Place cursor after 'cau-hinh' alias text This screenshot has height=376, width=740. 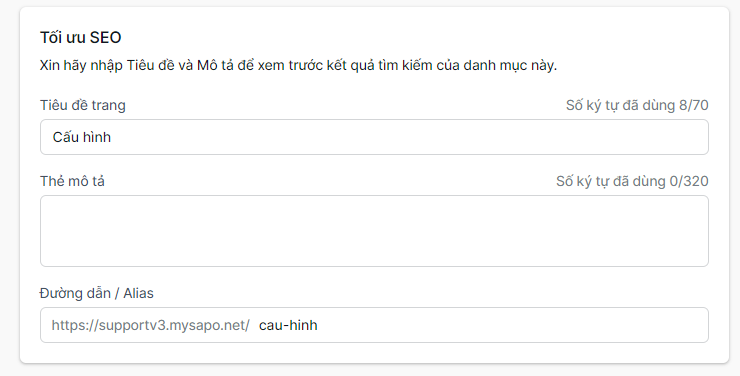point(319,325)
